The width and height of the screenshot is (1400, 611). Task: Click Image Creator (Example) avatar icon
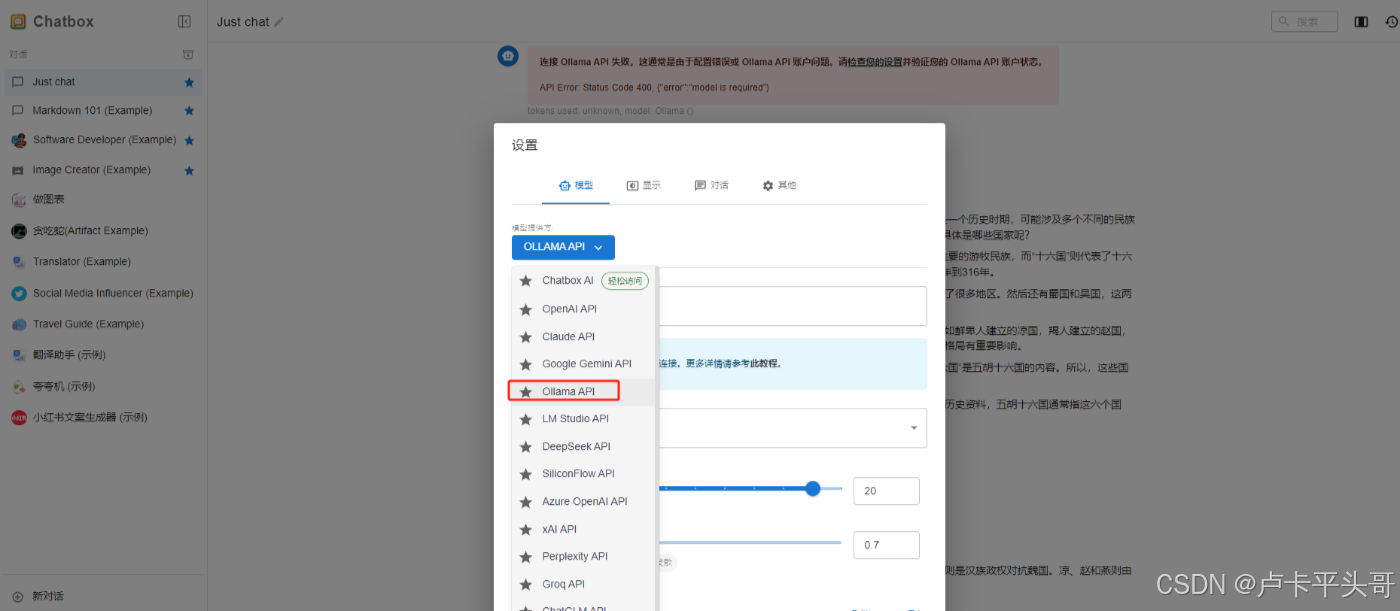tap(18, 170)
